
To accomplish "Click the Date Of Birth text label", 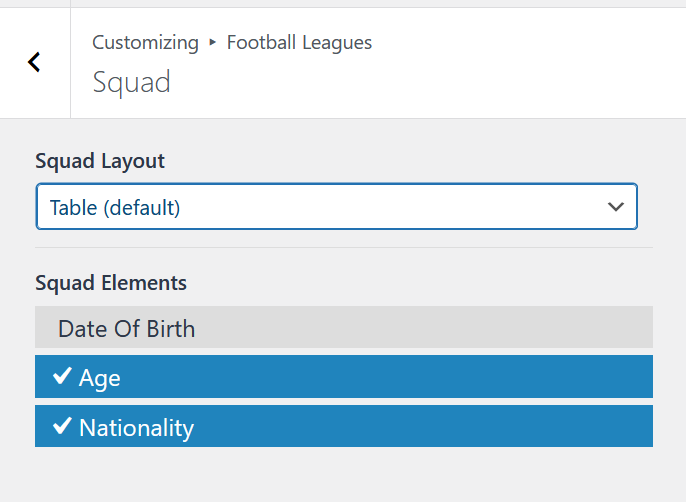I will click(126, 329).
